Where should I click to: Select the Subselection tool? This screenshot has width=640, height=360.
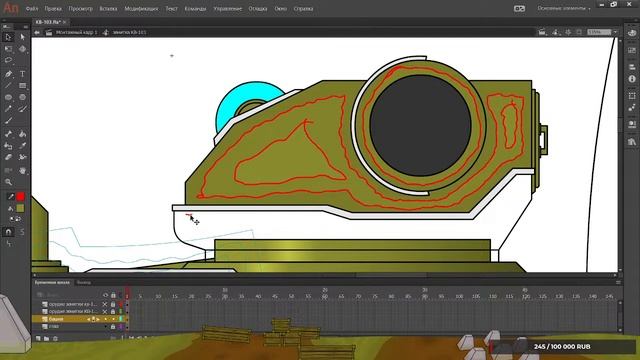(x=22, y=37)
